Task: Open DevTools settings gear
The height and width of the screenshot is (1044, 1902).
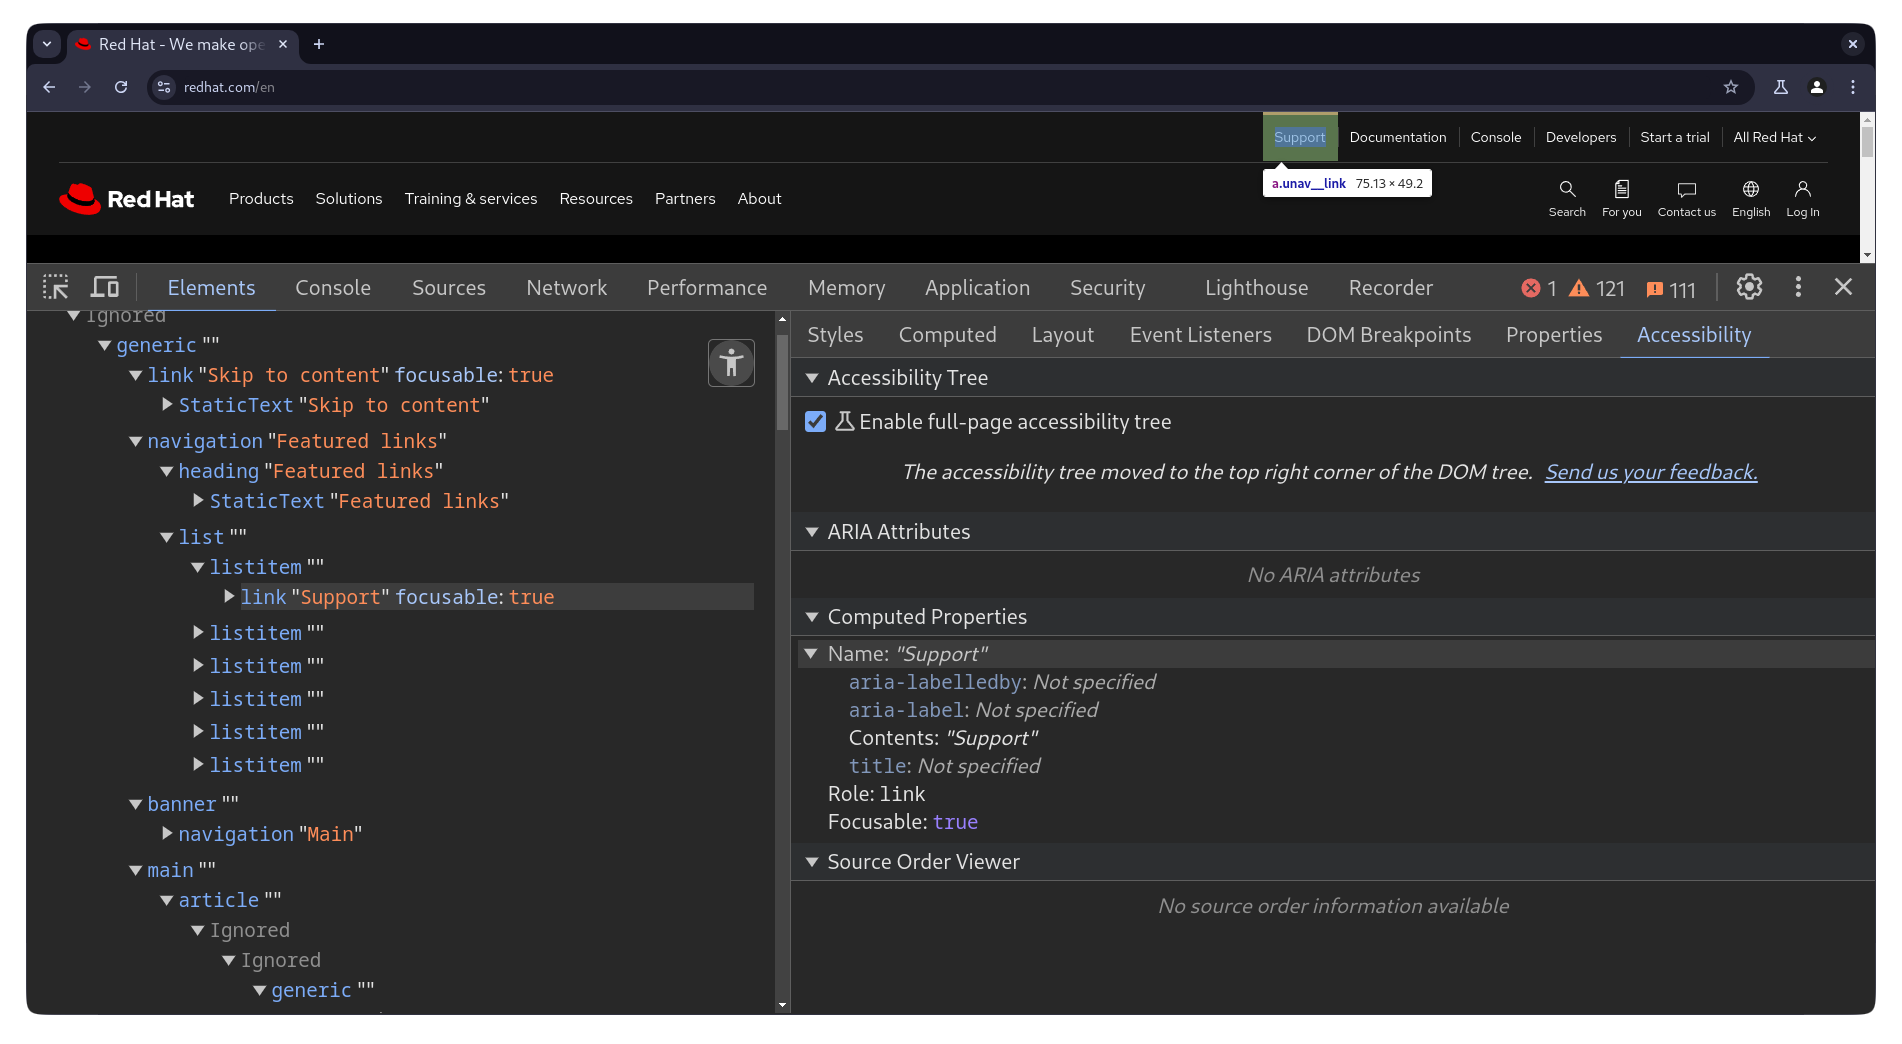Action: [1748, 287]
